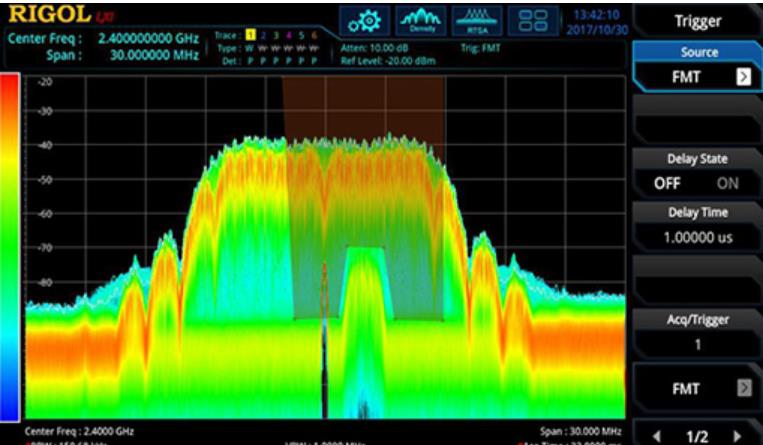
Task: Turn Delay State ON
Action: pyautogui.click(x=728, y=184)
